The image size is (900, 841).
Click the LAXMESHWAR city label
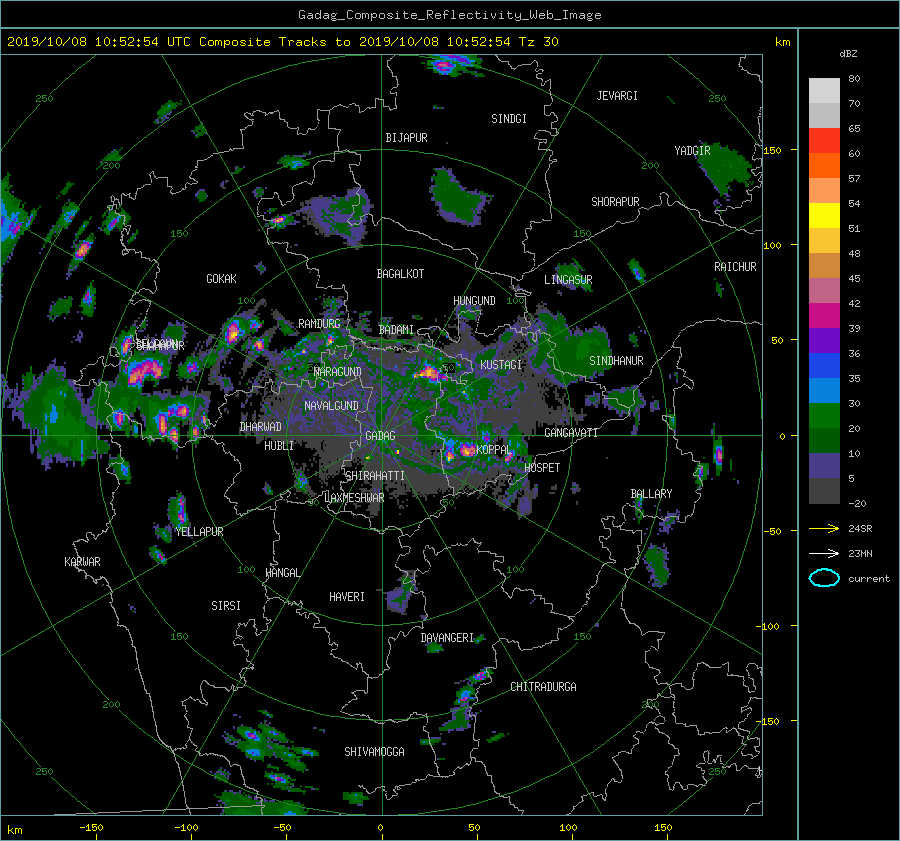[x=354, y=498]
